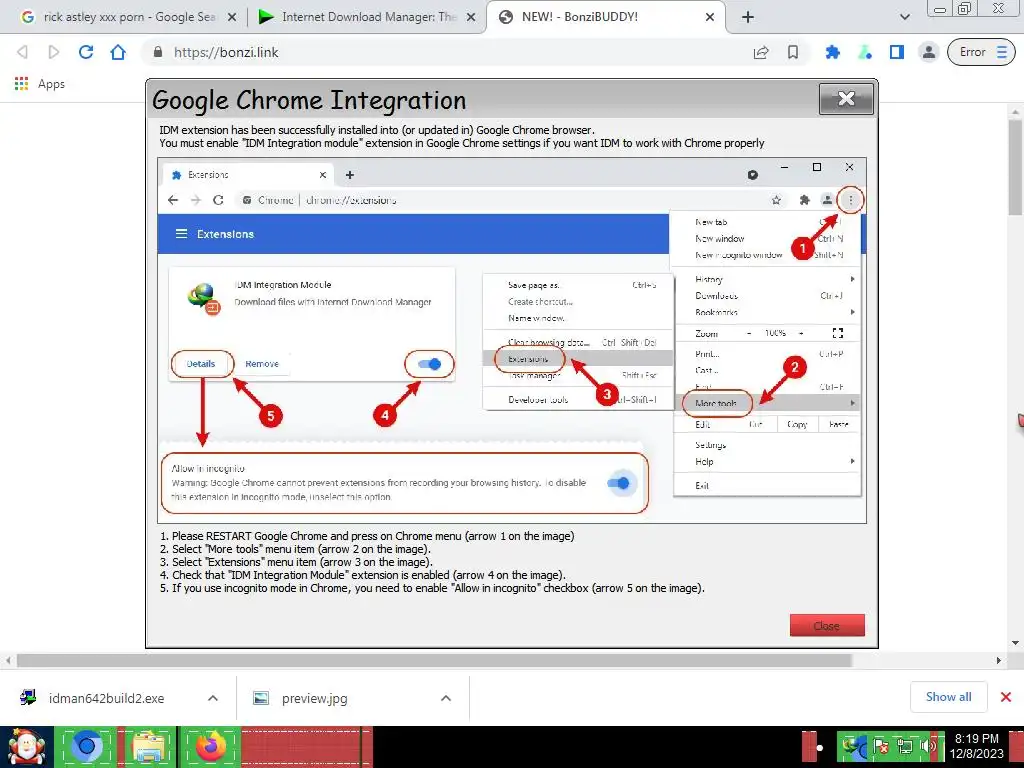
Task: Close the downloads bar
Action: click(x=1006, y=697)
